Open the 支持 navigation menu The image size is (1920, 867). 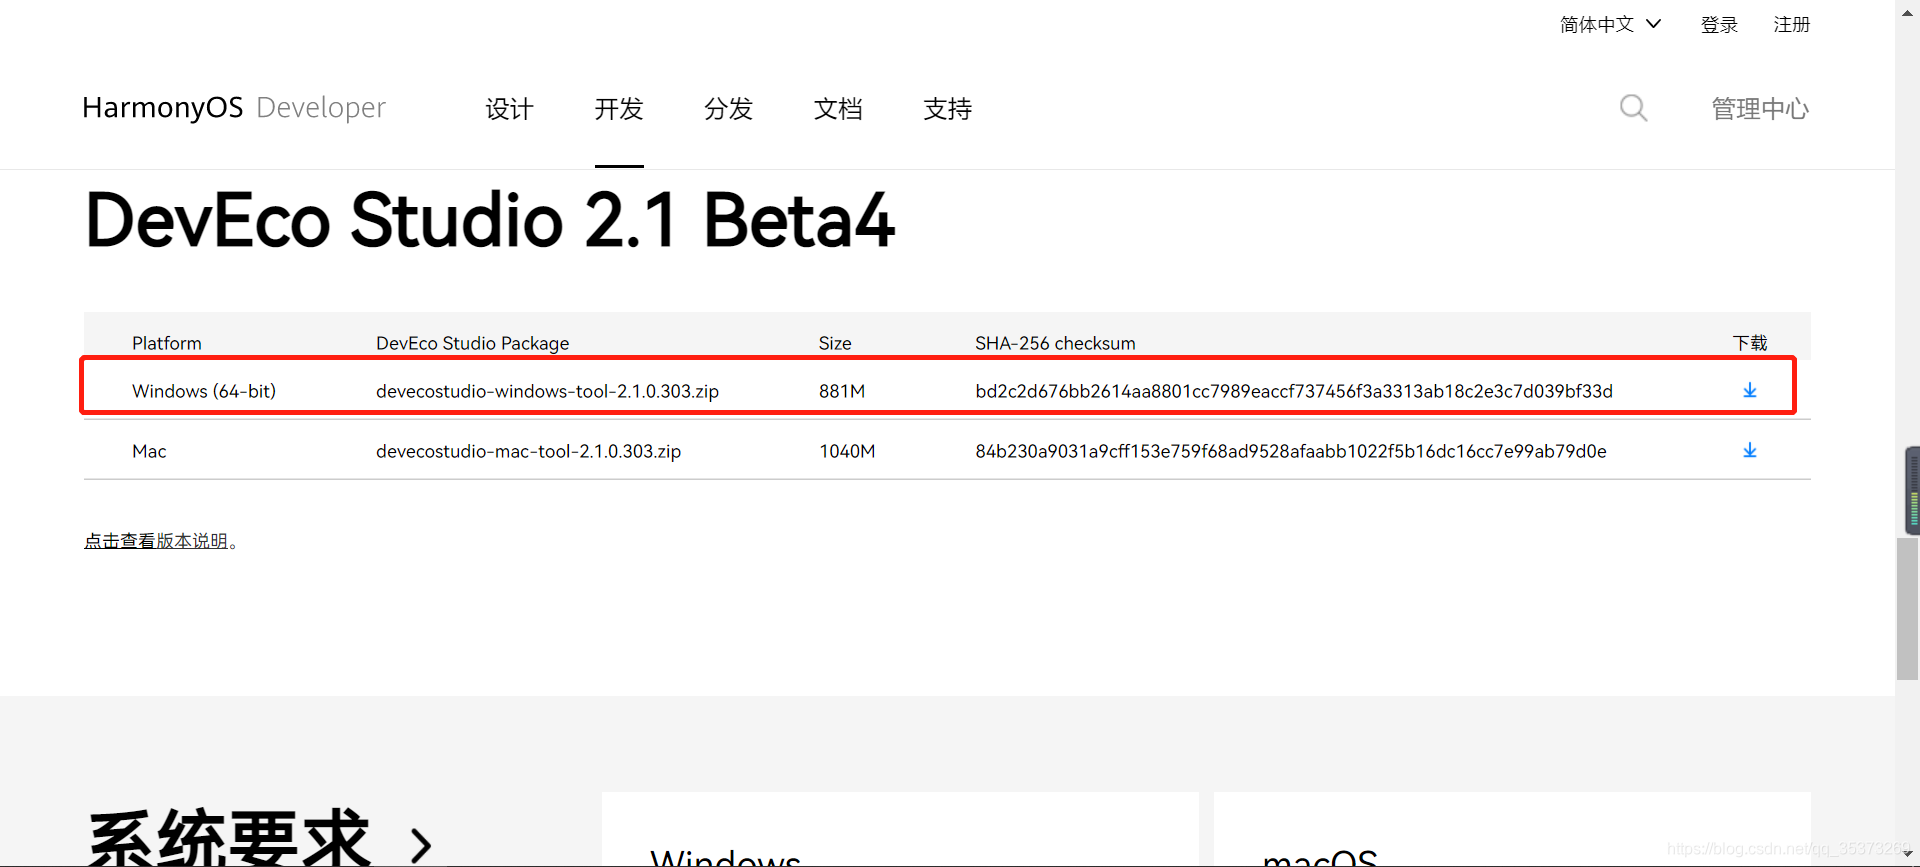click(x=948, y=109)
